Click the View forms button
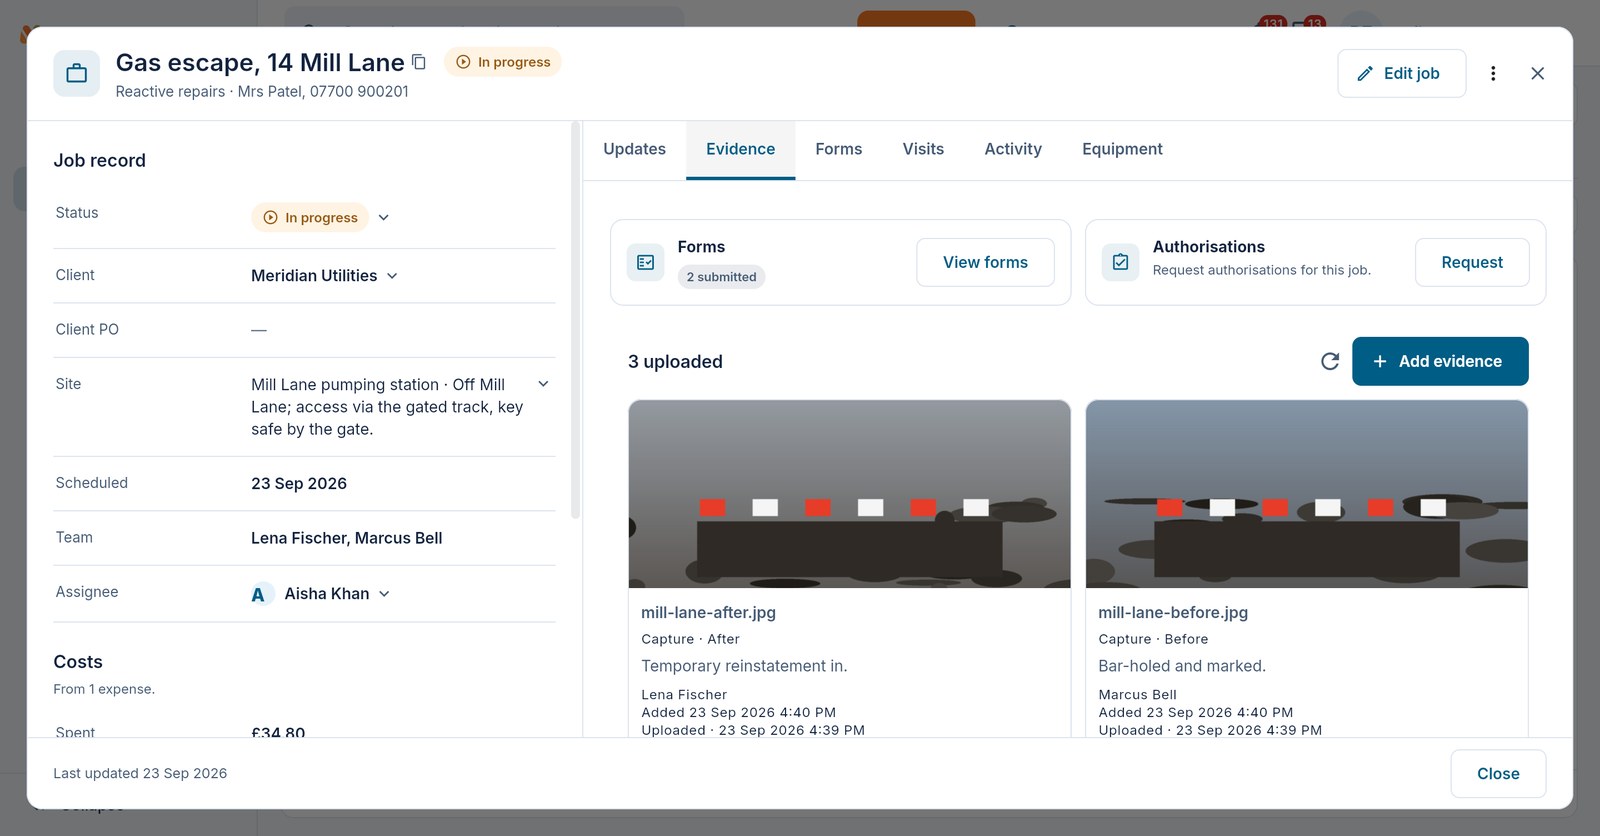This screenshot has width=1600, height=836. [985, 262]
